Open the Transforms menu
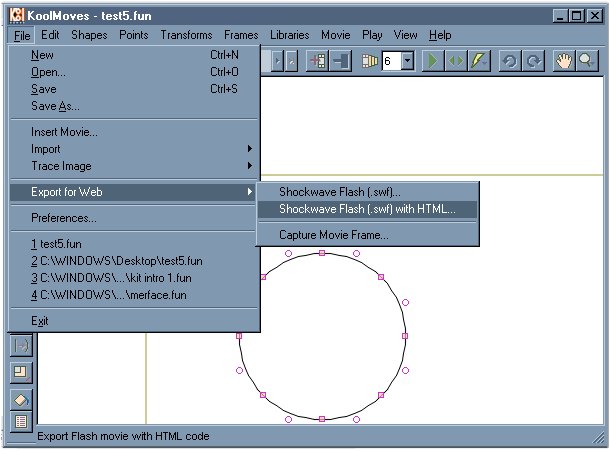Viewport: 610px width, 450px height. 186,35
